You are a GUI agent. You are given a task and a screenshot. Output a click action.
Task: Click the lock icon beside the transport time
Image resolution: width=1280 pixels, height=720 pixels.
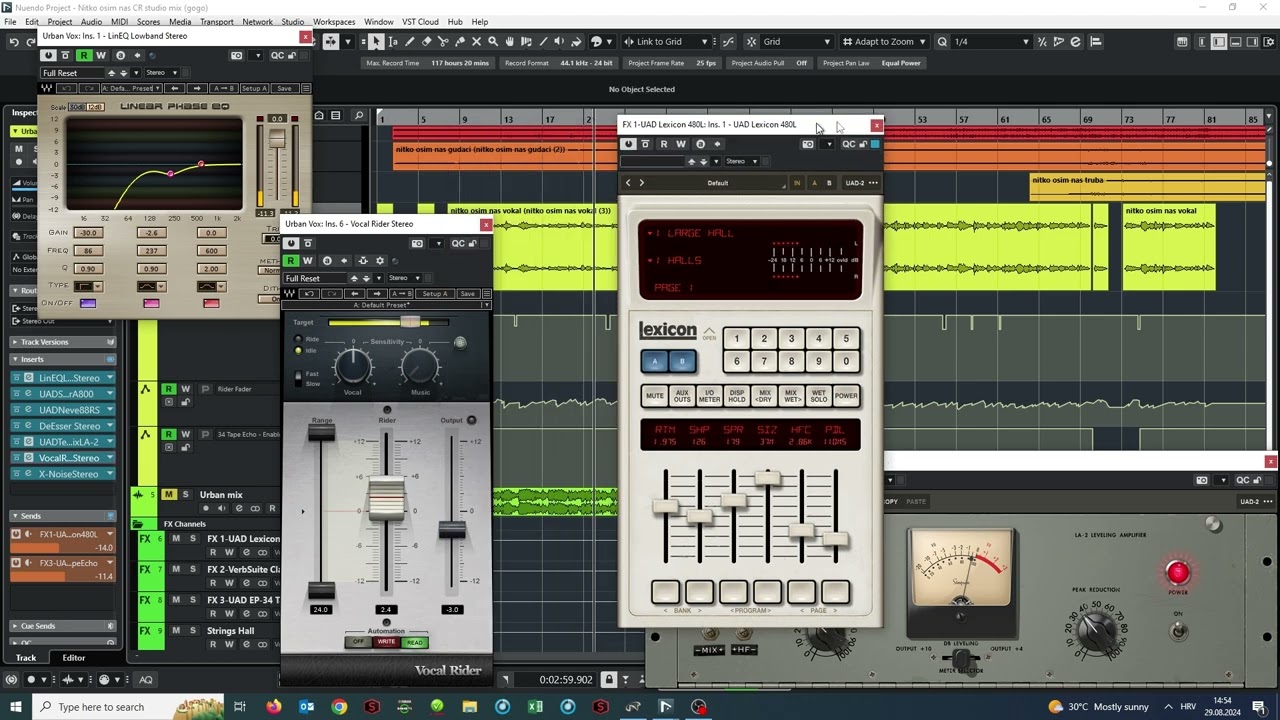coord(608,680)
